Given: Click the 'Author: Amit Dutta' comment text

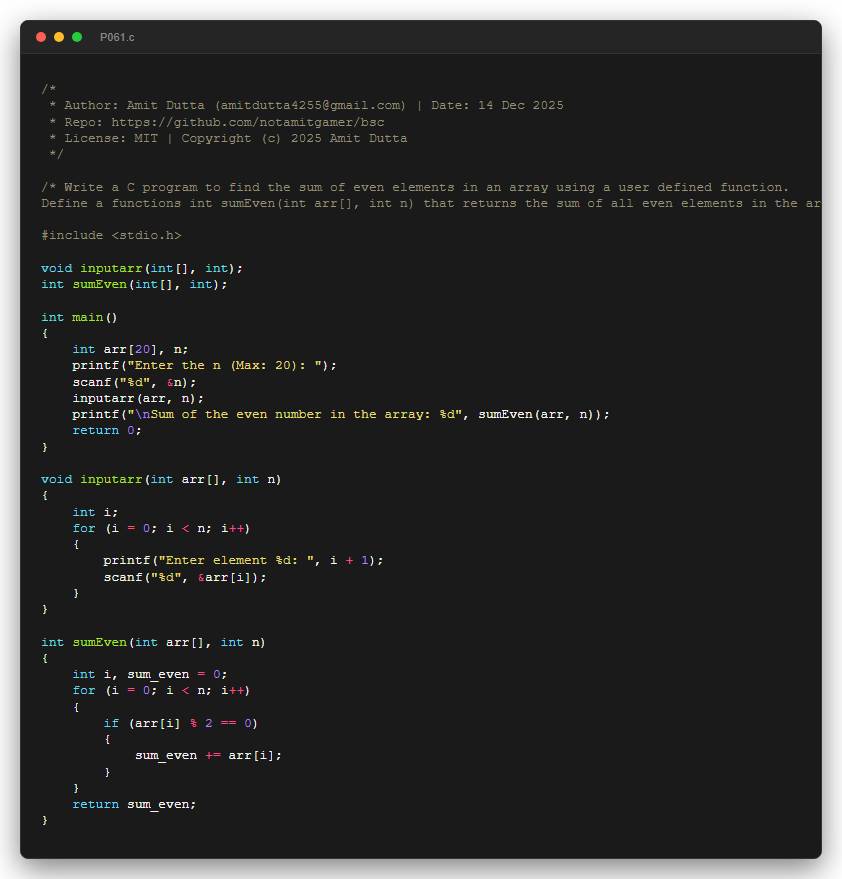Looking at the screenshot, I should 134,105.
